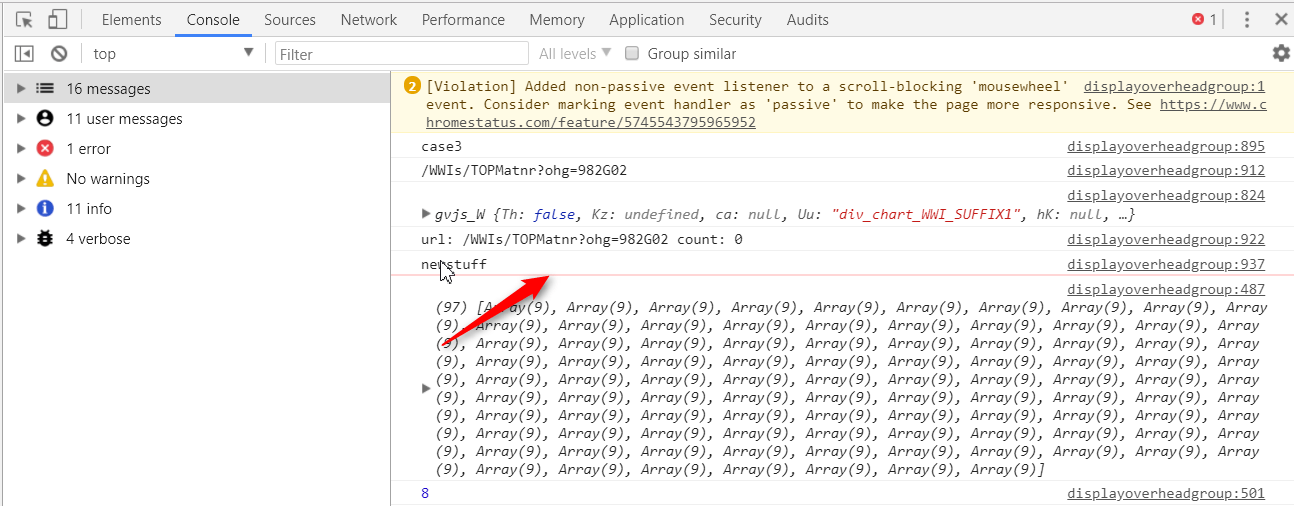Image resolution: width=1294 pixels, height=506 pixels.
Task: Open the DevTools three-dot customize menu
Action: tap(1247, 19)
